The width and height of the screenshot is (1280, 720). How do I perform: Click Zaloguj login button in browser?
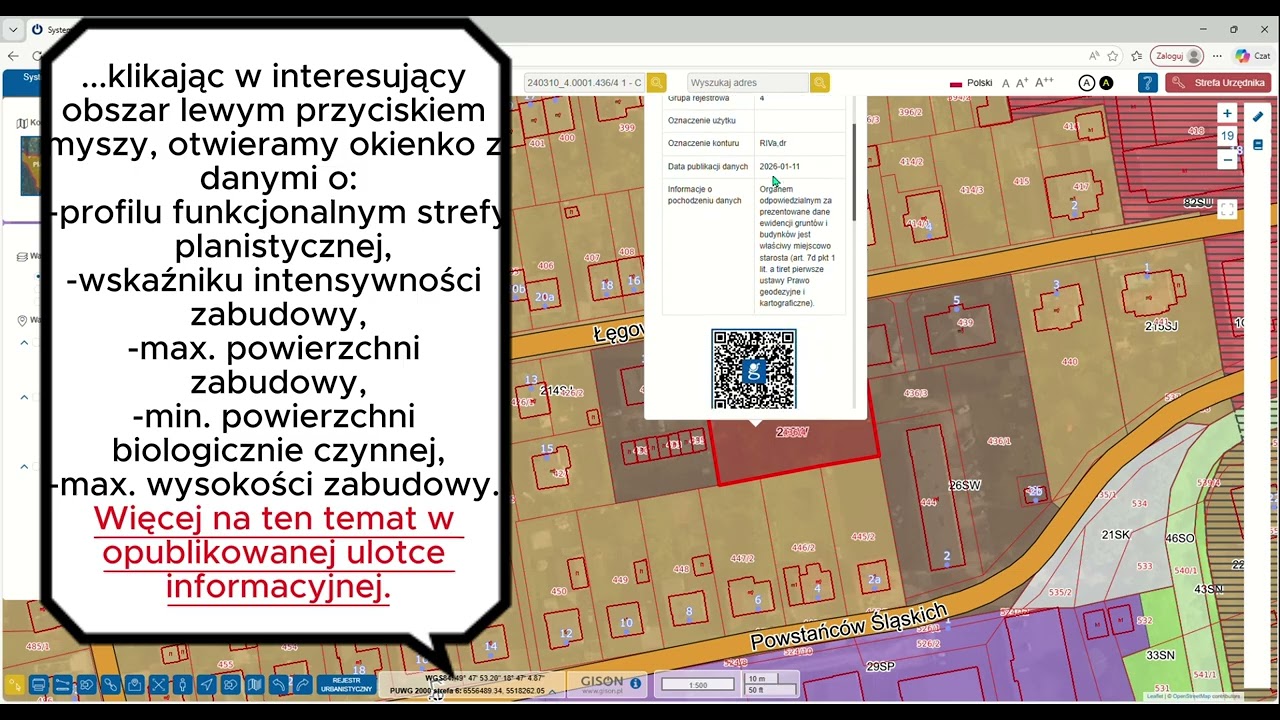[x=1176, y=56]
